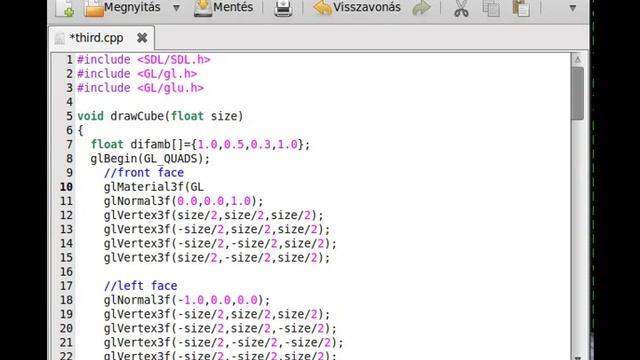Click the Cut scissors icon
This screenshot has height=360, width=640.
click(461, 9)
